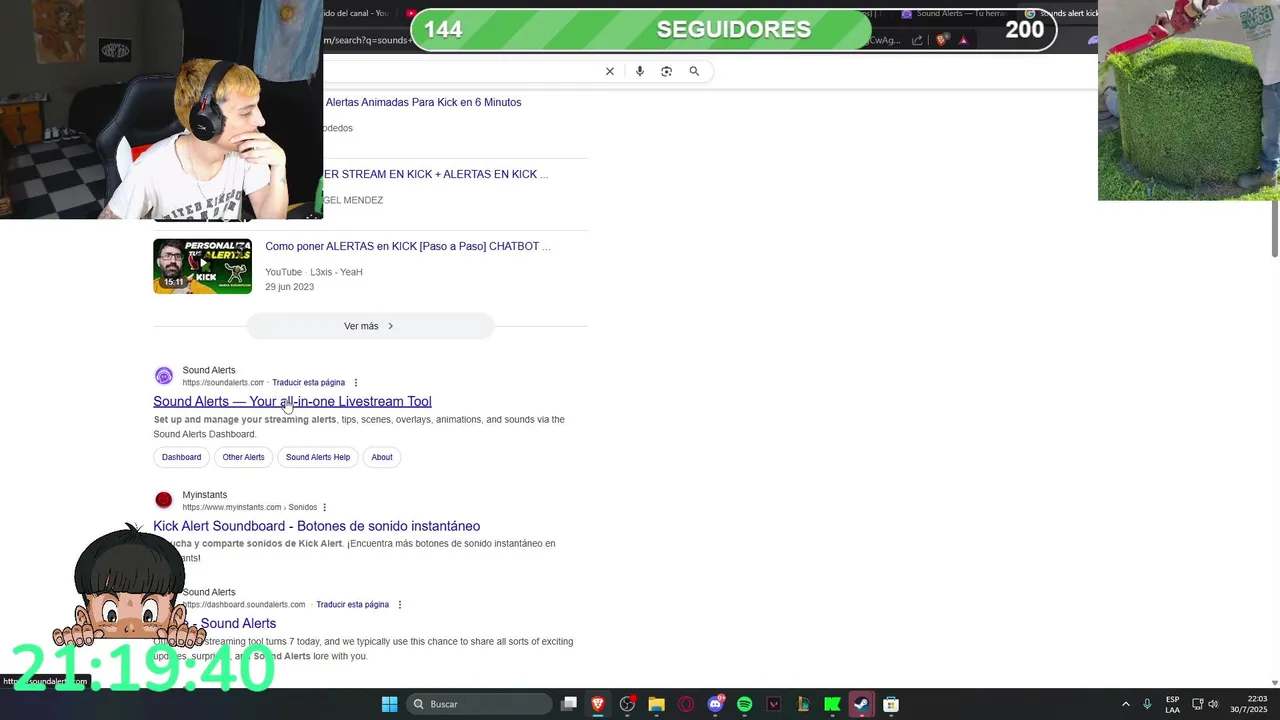Image resolution: width=1280 pixels, height=720 pixels.
Task: Open Spotify from the taskbar
Action: click(x=744, y=704)
